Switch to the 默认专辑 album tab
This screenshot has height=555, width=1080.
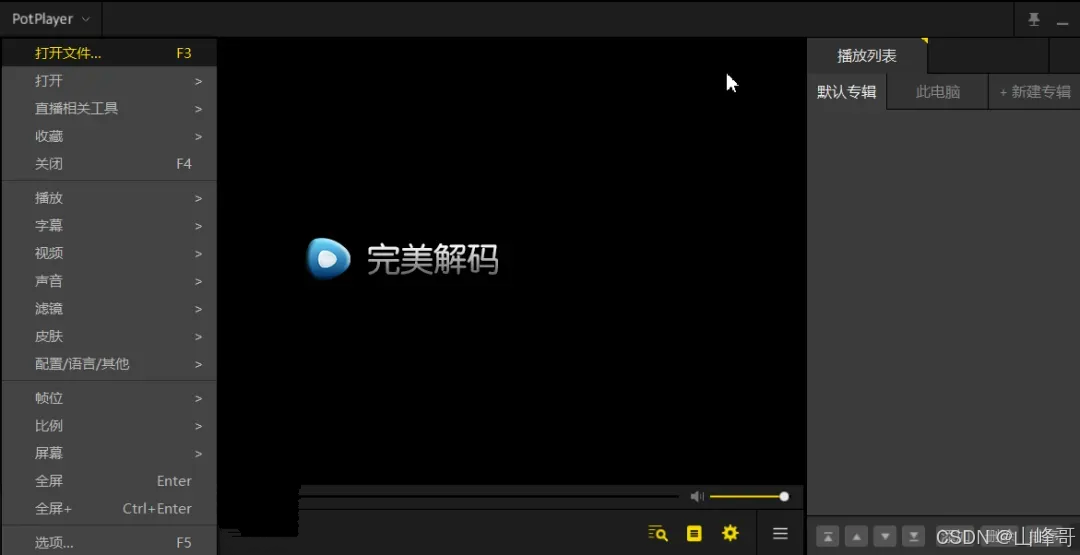(847, 92)
